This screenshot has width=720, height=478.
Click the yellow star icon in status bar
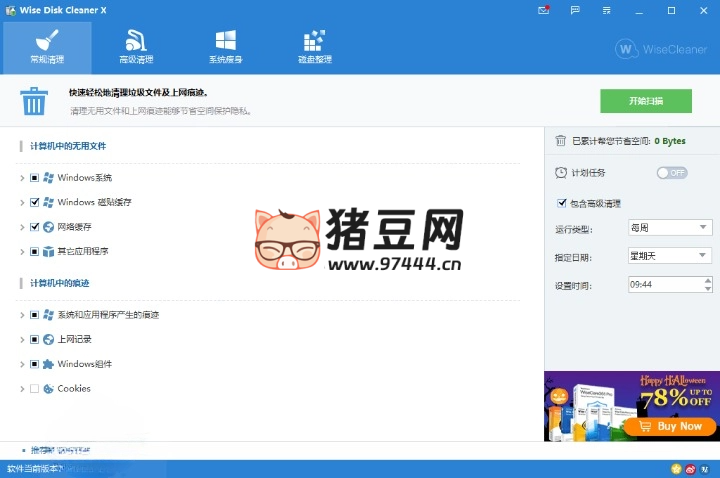coord(676,469)
